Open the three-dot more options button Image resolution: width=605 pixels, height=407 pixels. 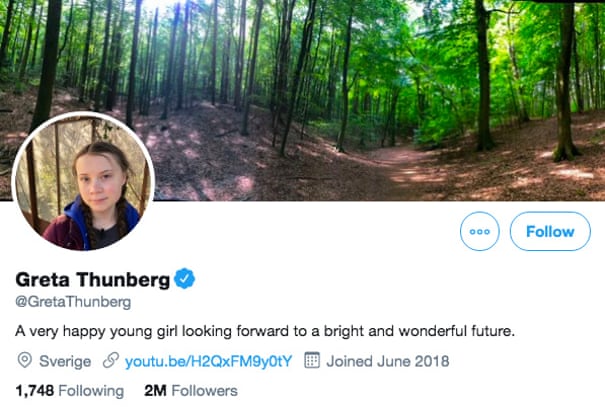point(479,231)
